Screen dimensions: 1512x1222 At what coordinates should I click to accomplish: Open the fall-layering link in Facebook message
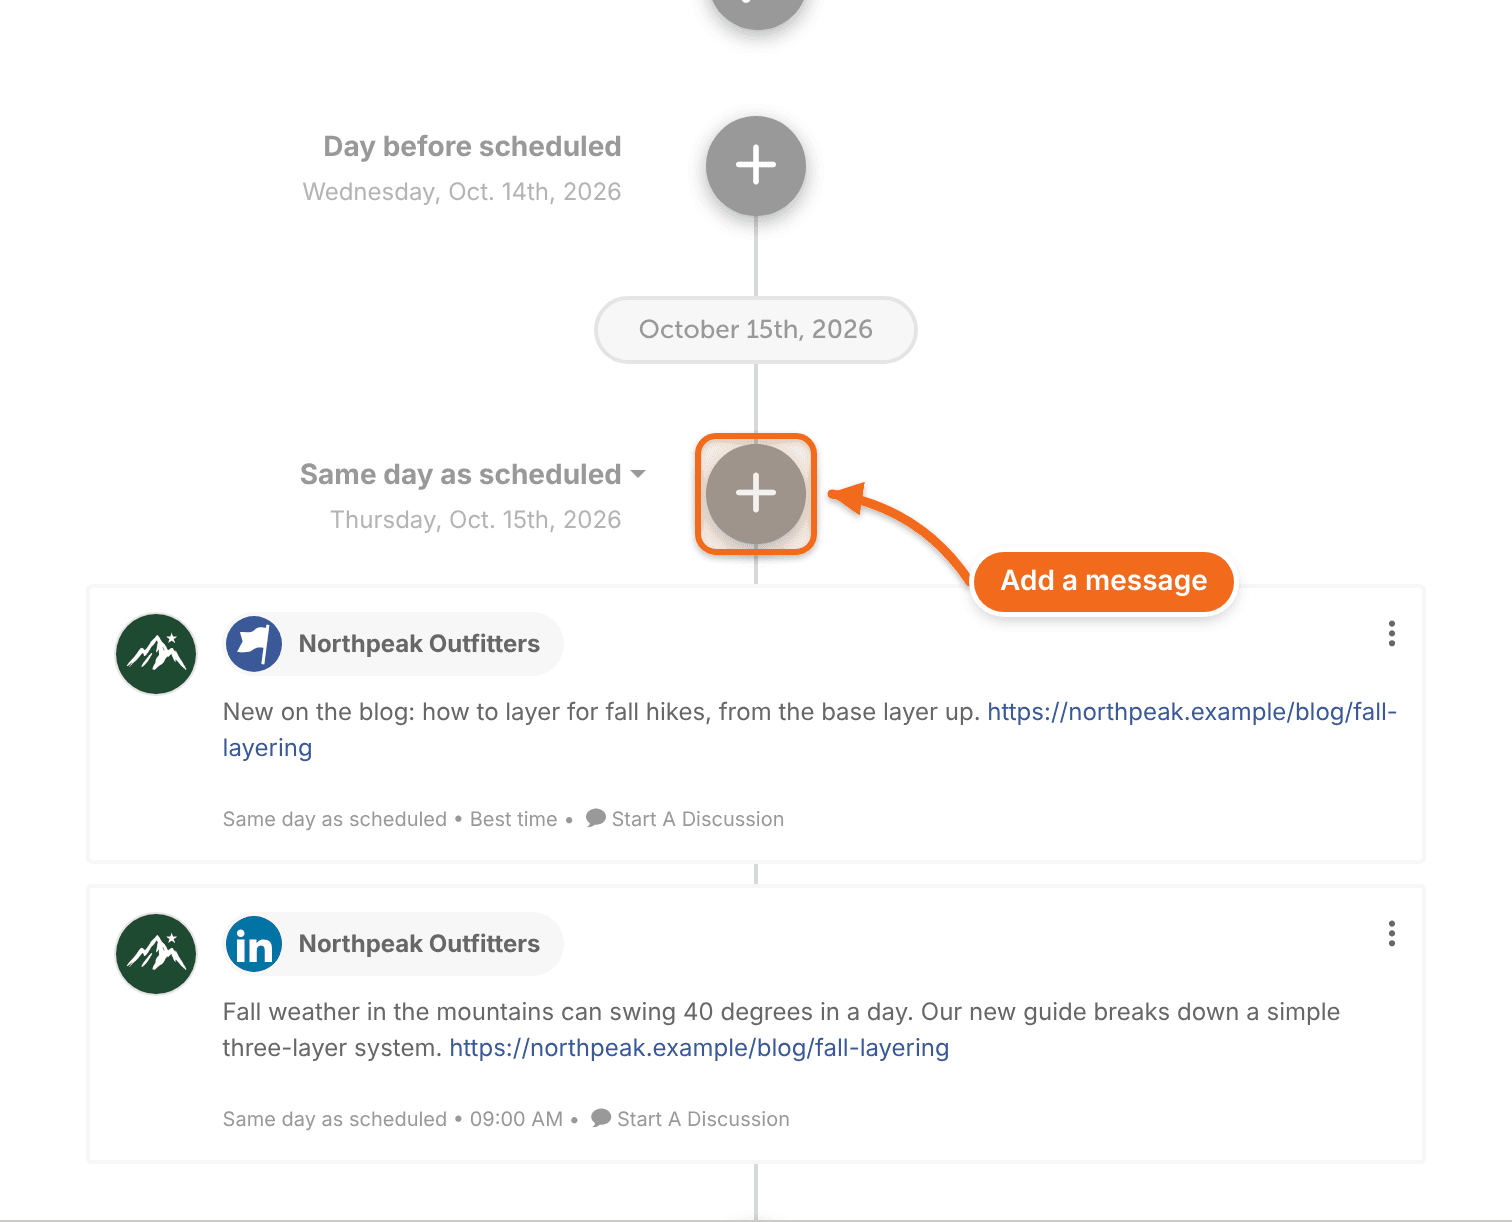coord(1192,712)
